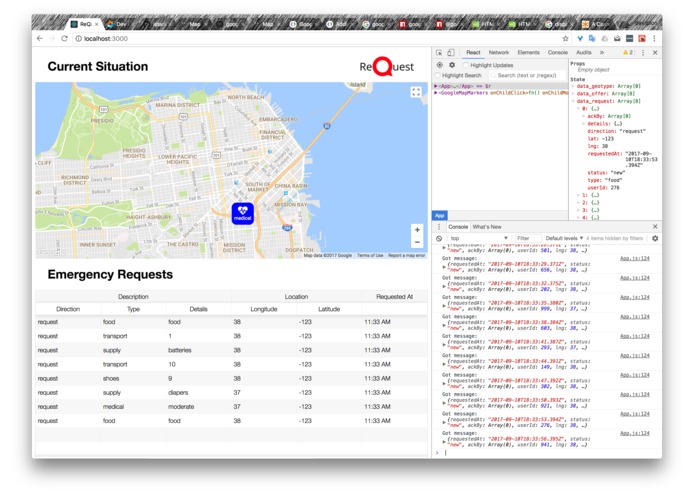Show more DevTools tabs with the chevrons
Viewport: 695px width, 494px height.
coord(602,52)
